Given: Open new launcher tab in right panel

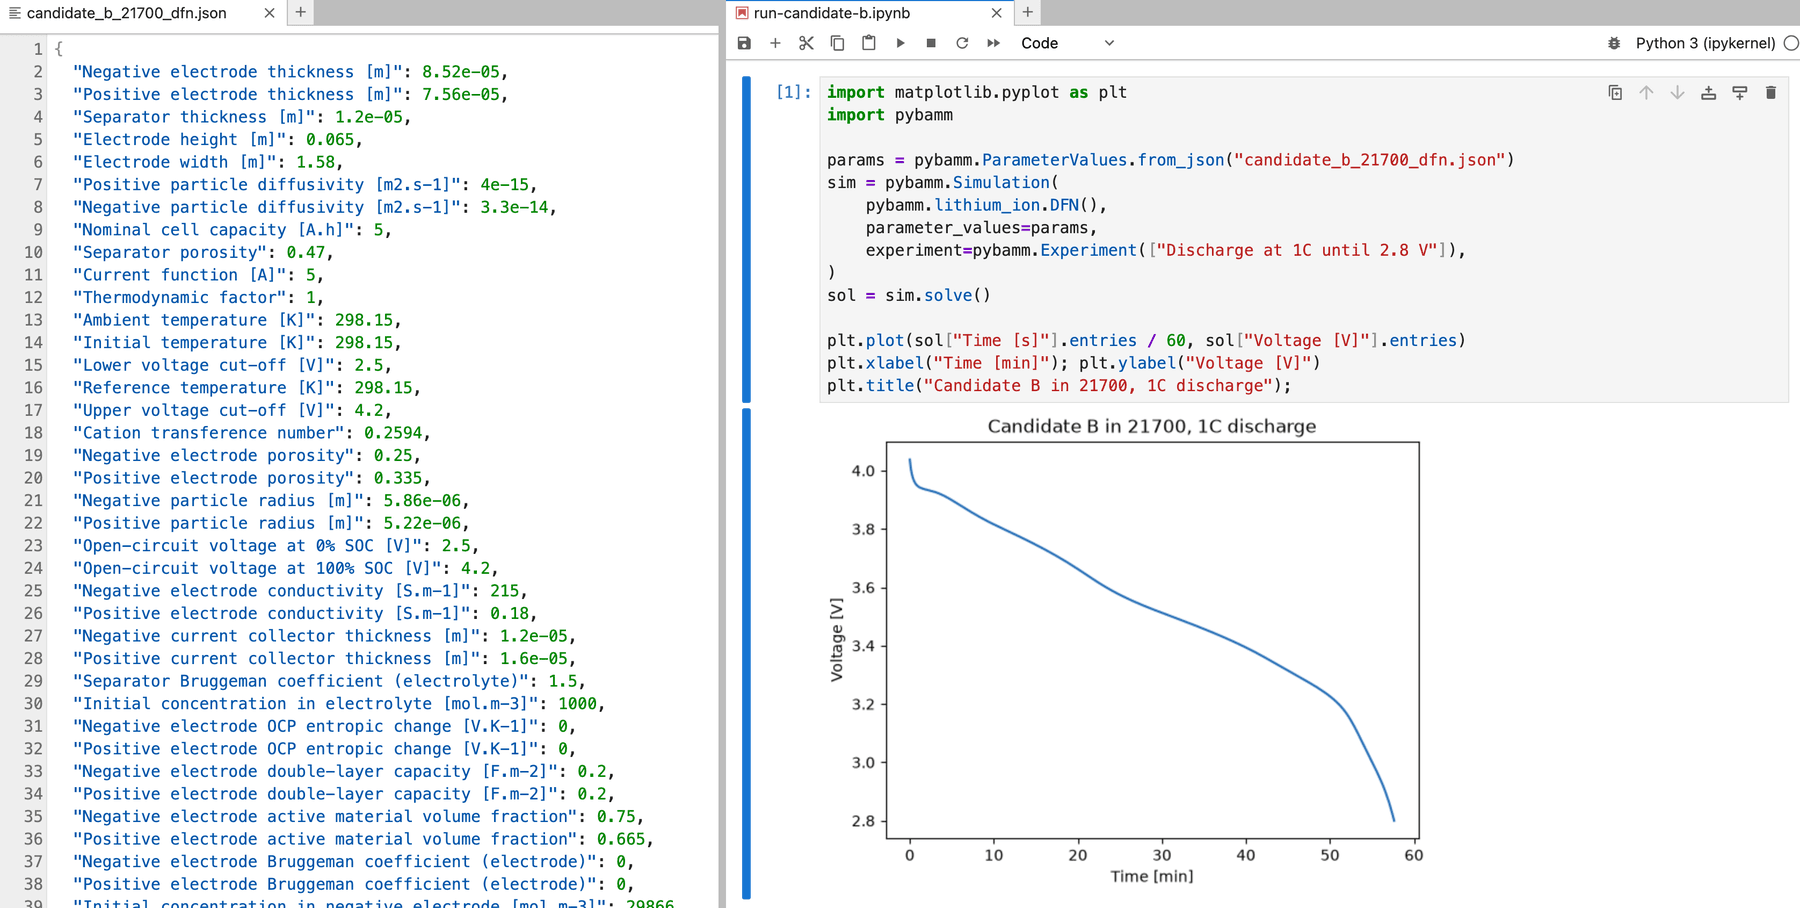Looking at the screenshot, I should (1027, 12).
